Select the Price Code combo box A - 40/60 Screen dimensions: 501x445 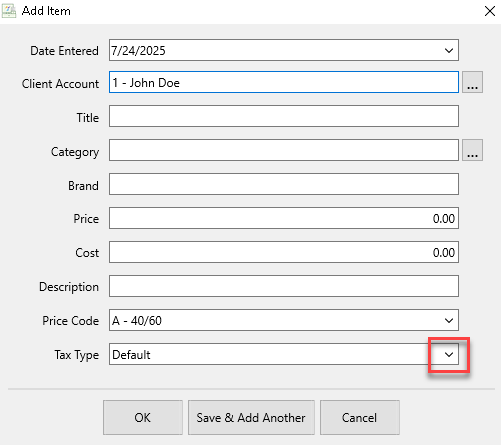click(284, 320)
